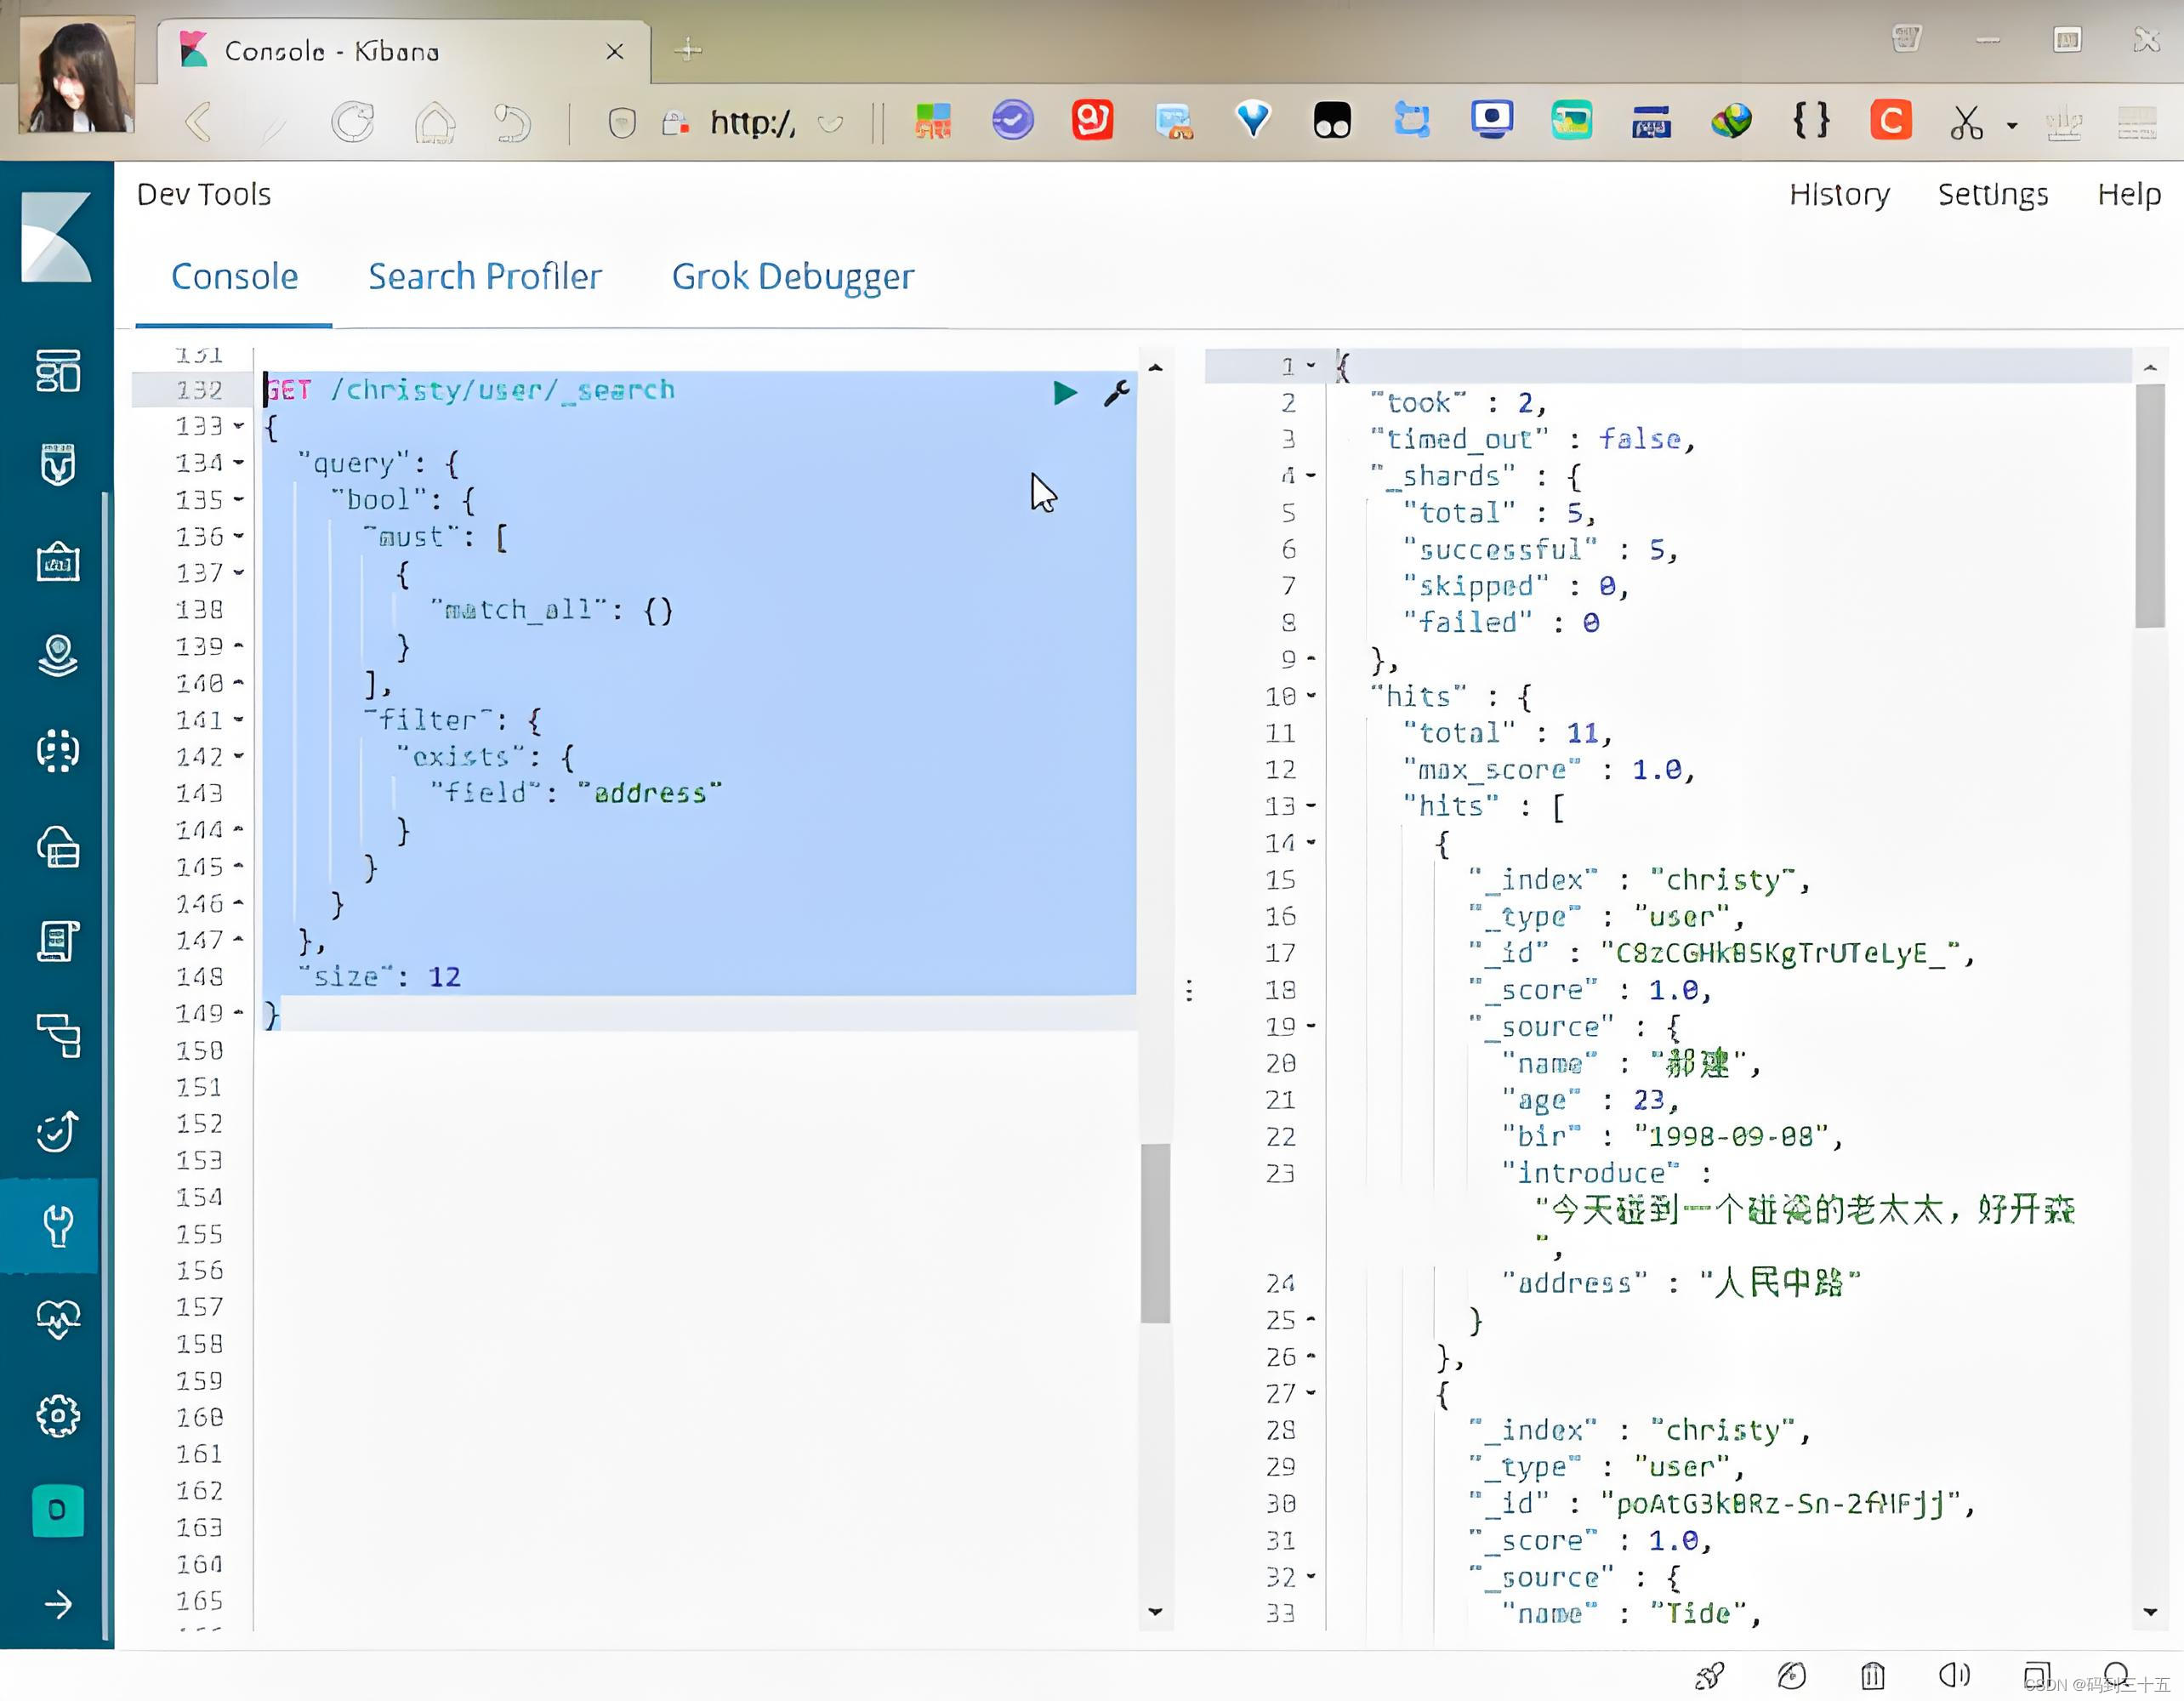Collapse the "filter" block at line 141
Screen dimensions: 2184x1701
(x=239, y=720)
